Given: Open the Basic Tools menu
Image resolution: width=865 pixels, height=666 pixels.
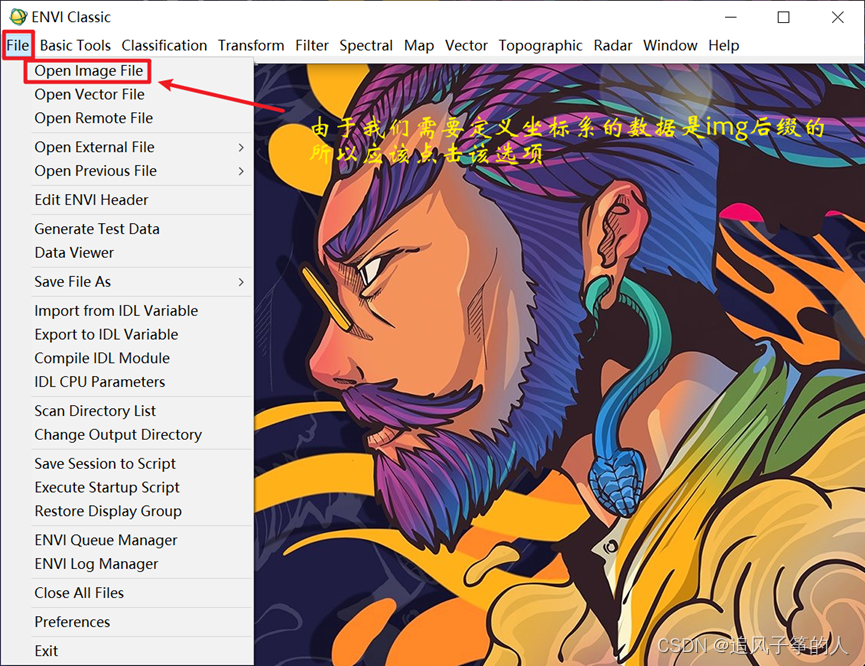Looking at the screenshot, I should click(75, 45).
